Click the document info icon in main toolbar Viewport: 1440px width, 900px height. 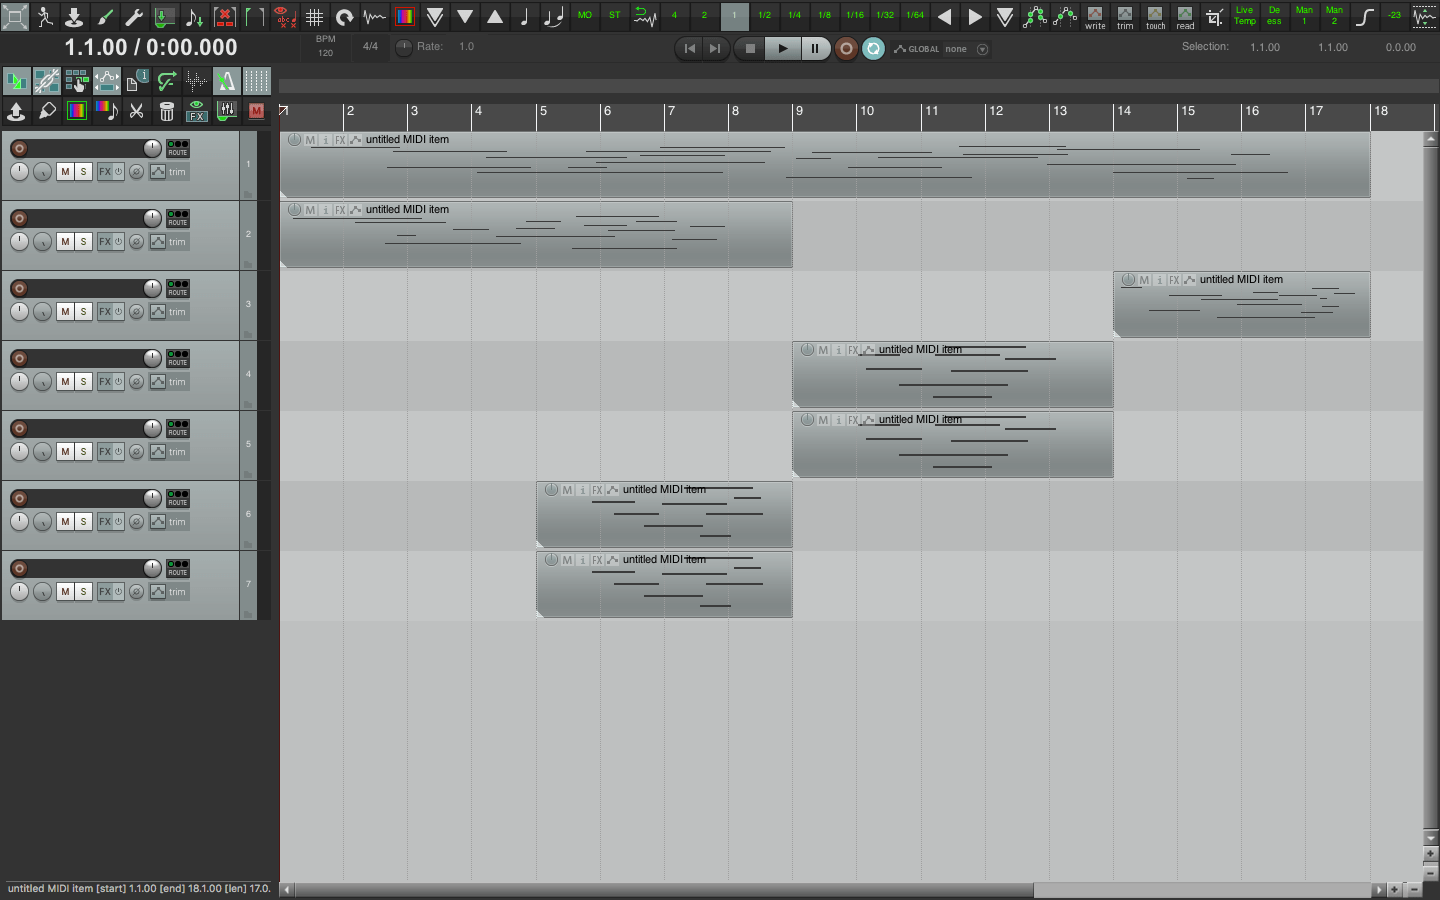click(x=137, y=81)
